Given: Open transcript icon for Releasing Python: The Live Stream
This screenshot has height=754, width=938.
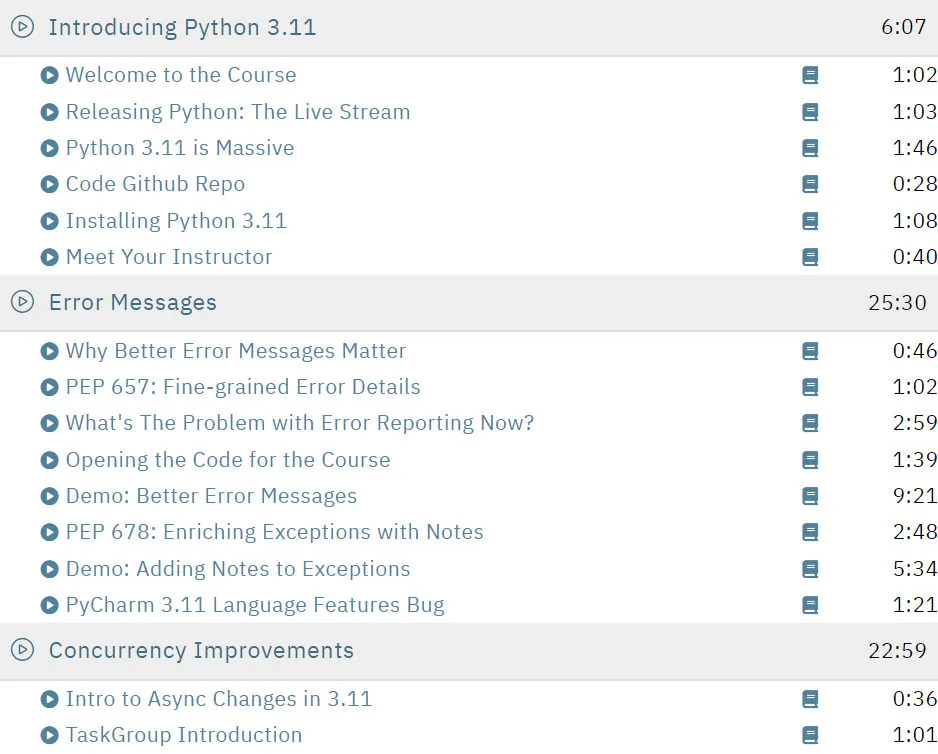Looking at the screenshot, I should (810, 112).
